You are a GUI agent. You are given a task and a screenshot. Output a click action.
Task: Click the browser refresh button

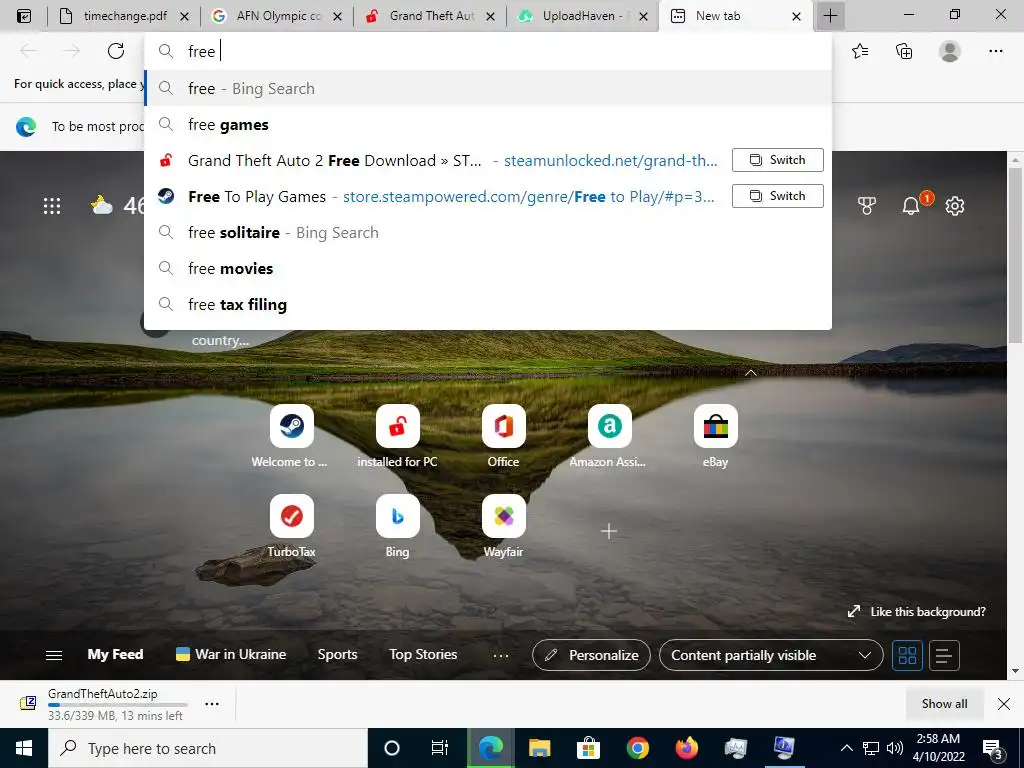tap(116, 51)
